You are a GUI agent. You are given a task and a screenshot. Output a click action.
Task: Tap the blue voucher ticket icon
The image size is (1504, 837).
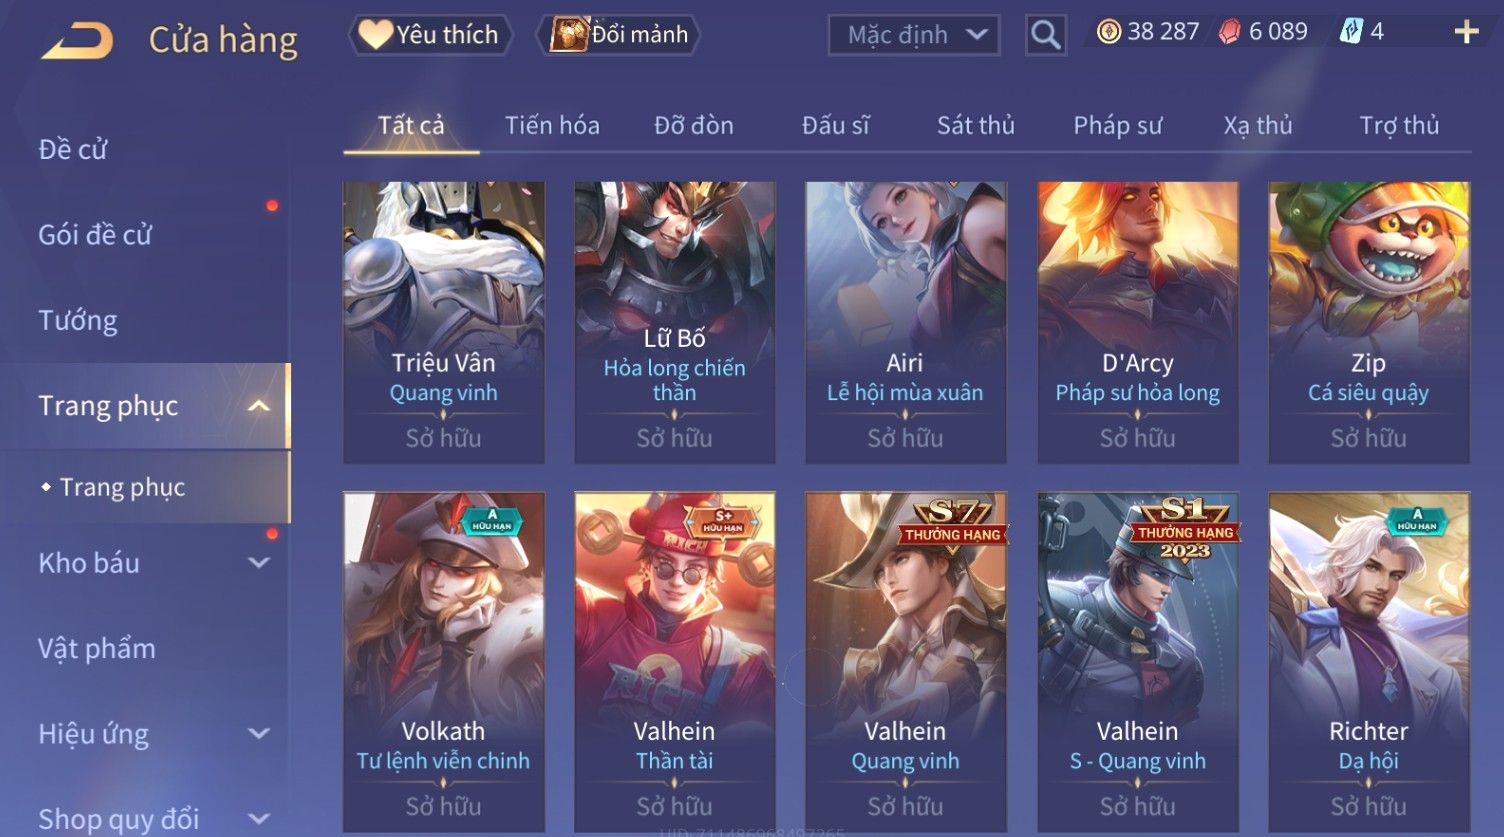tap(1351, 32)
